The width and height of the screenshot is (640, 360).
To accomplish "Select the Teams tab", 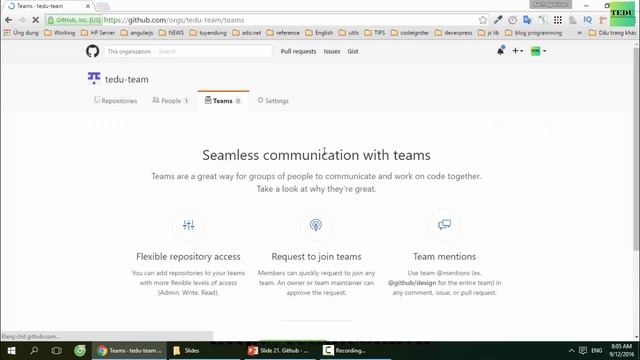I will (x=223, y=100).
